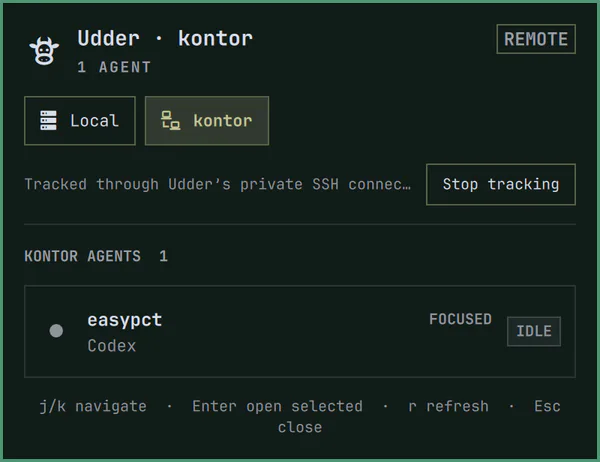This screenshot has height=462, width=600.
Task: Click the r refresh hint
Action: coord(448,406)
